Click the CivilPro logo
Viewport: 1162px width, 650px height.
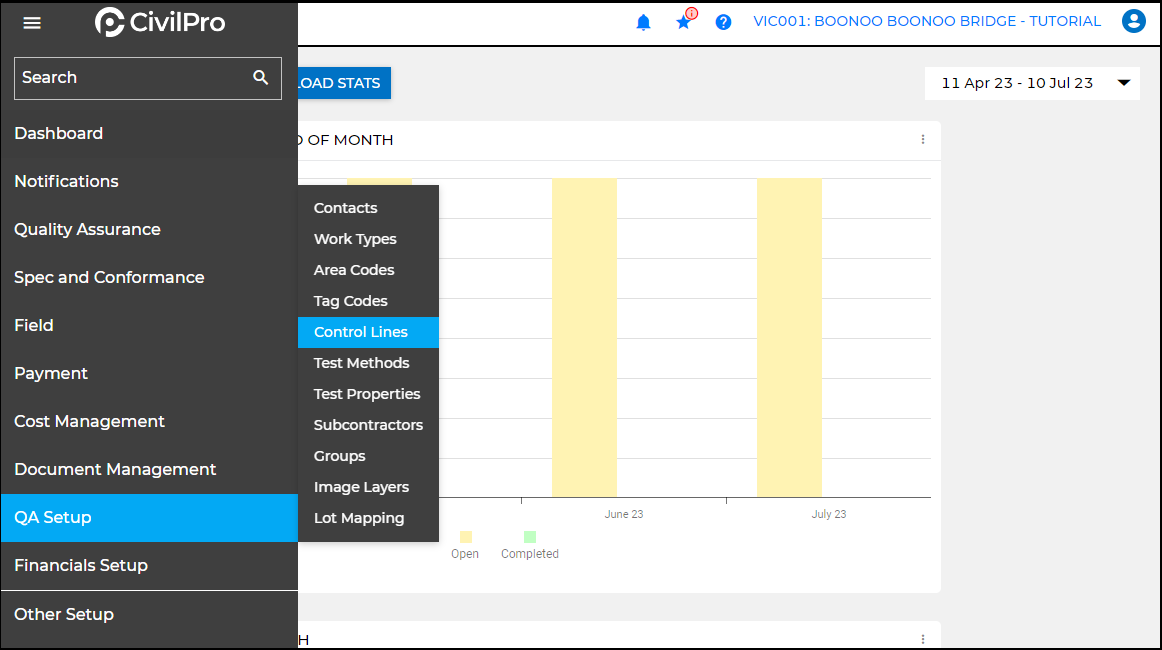[160, 22]
